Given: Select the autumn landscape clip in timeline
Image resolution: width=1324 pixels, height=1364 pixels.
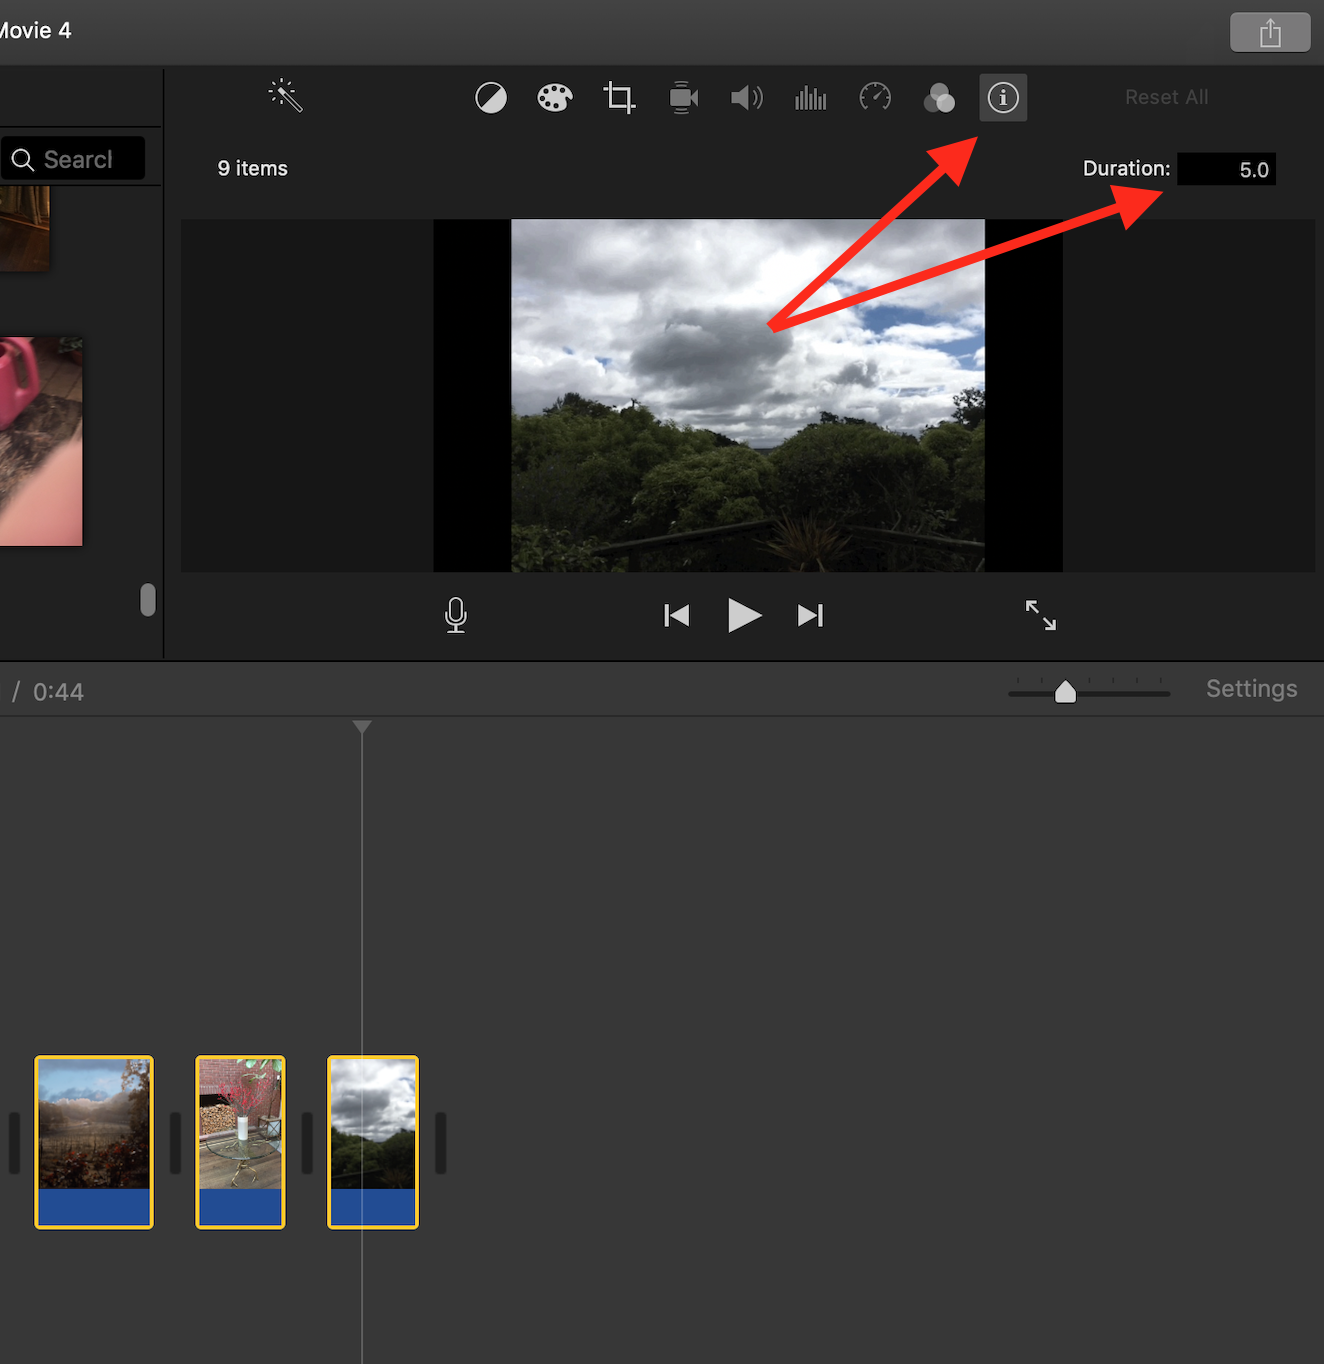Looking at the screenshot, I should (94, 1142).
